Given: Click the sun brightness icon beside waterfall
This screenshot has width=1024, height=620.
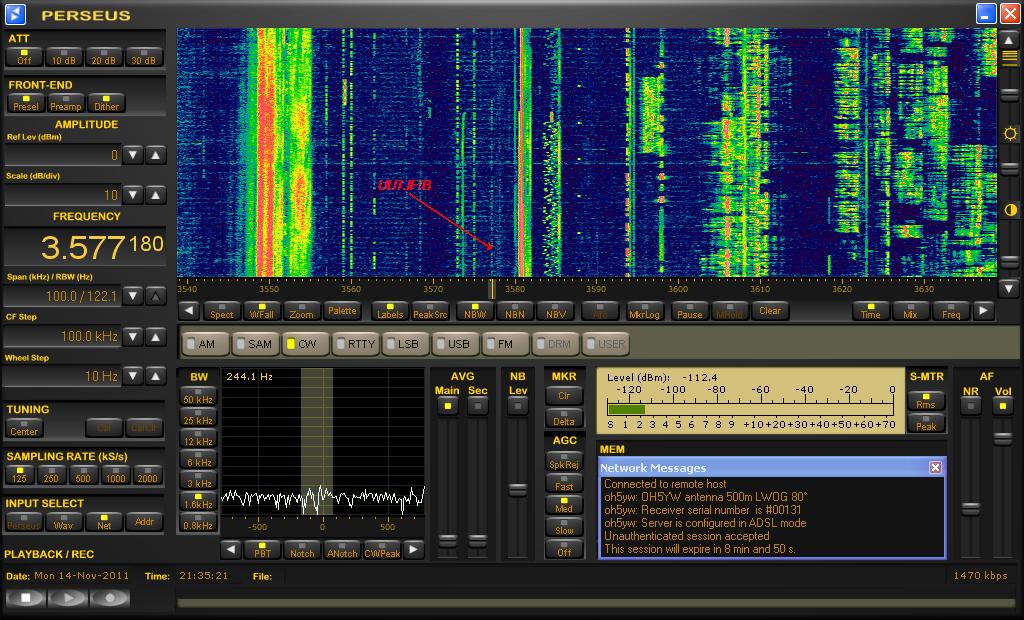Looking at the screenshot, I should pos(1010,134).
